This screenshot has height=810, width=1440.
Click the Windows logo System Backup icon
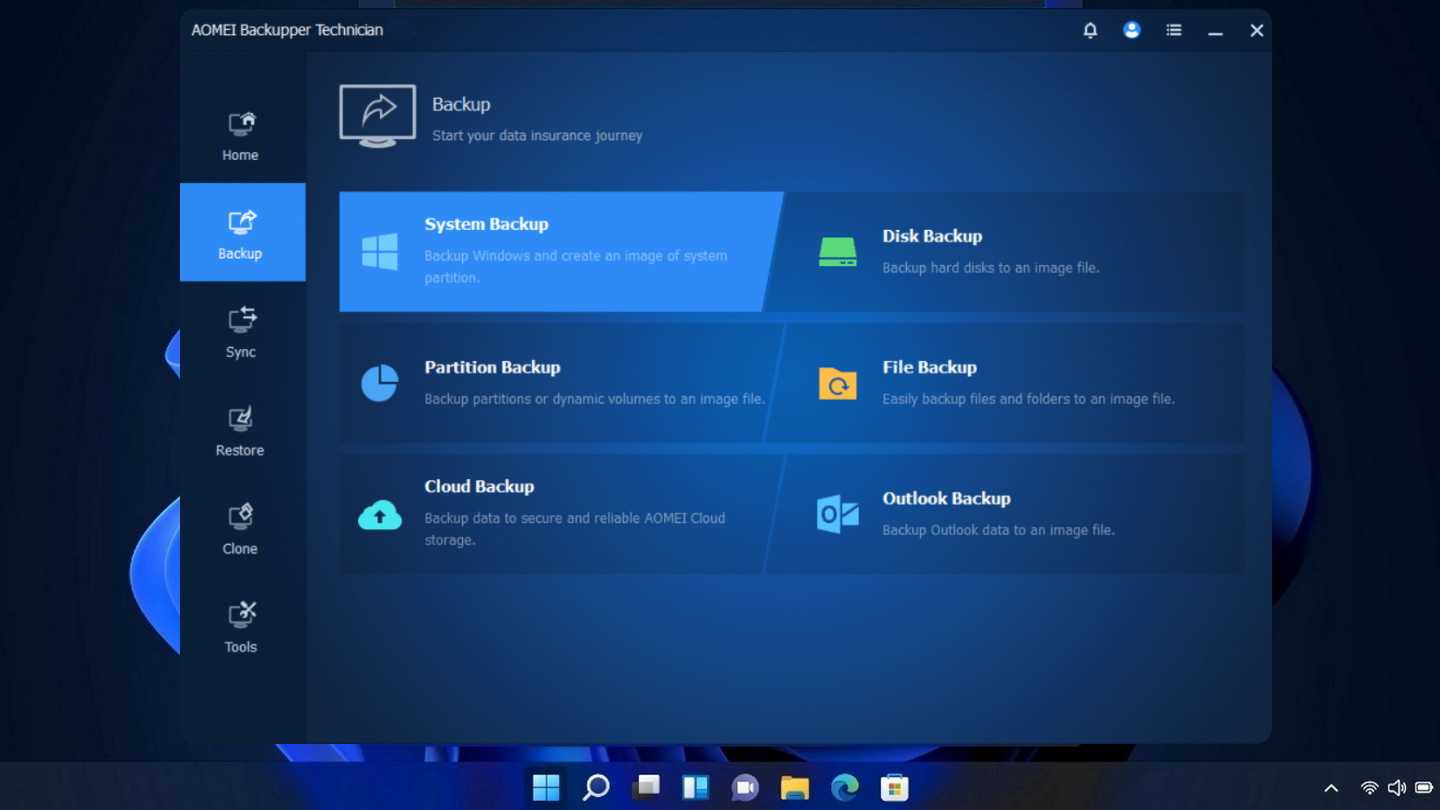coord(380,252)
